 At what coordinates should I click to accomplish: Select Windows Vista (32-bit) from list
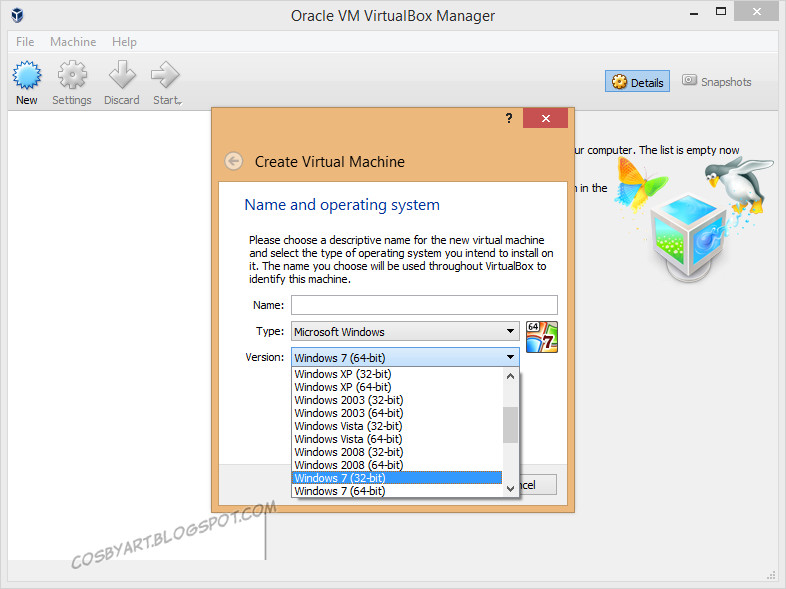[x=397, y=426]
